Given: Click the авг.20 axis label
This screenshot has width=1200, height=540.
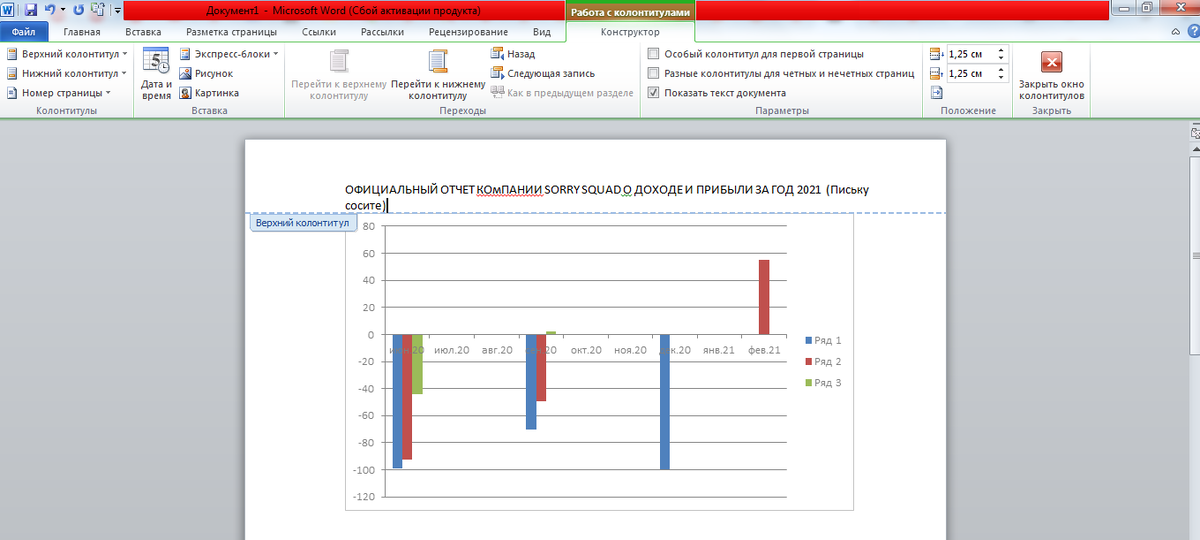Looking at the screenshot, I should tap(497, 350).
